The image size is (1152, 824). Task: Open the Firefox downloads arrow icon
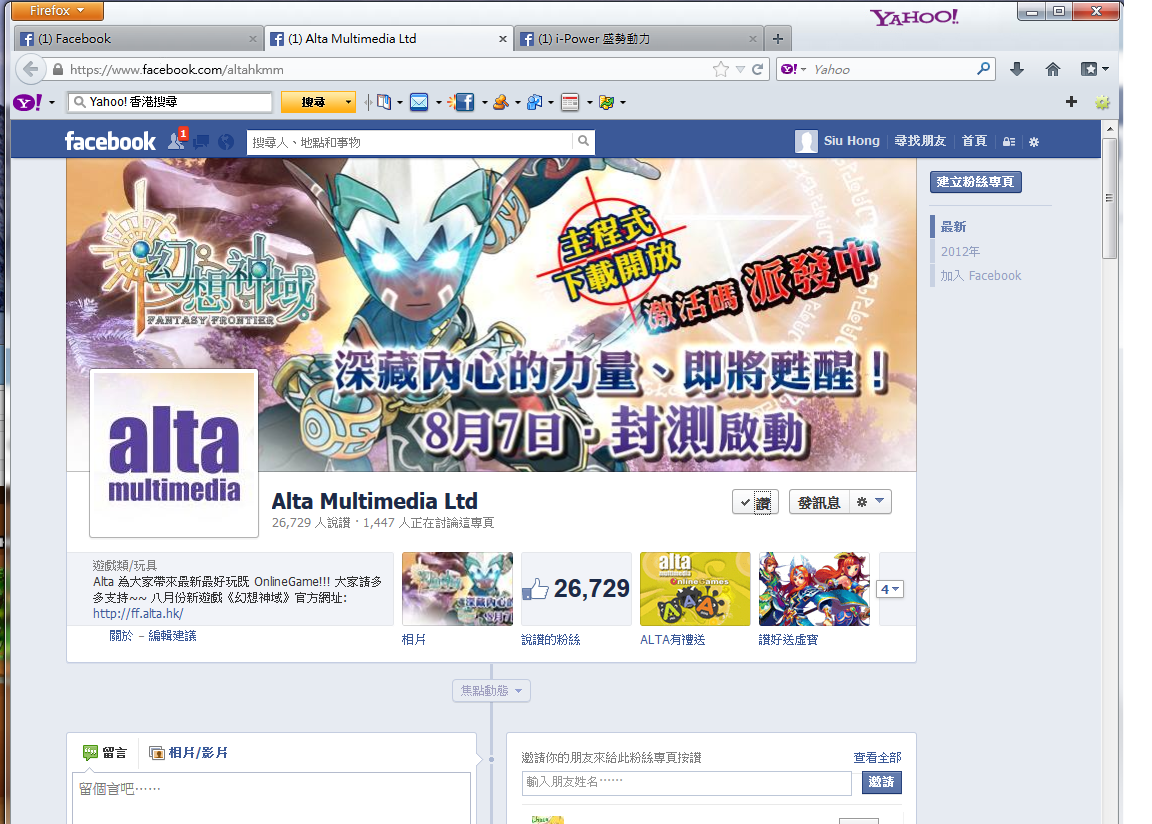(1017, 69)
